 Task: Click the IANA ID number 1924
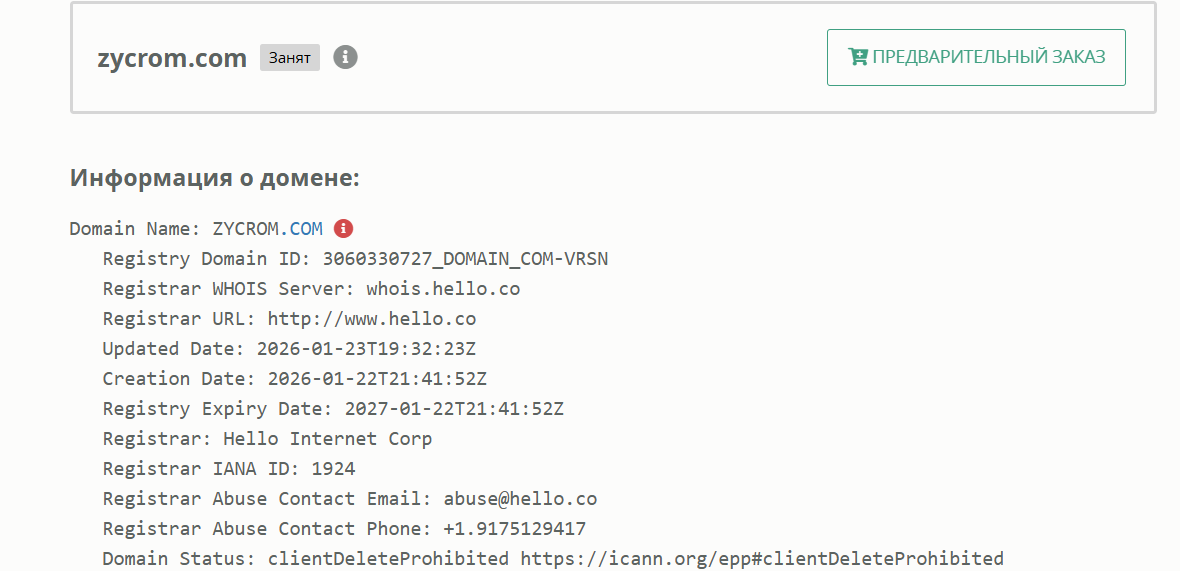point(333,469)
